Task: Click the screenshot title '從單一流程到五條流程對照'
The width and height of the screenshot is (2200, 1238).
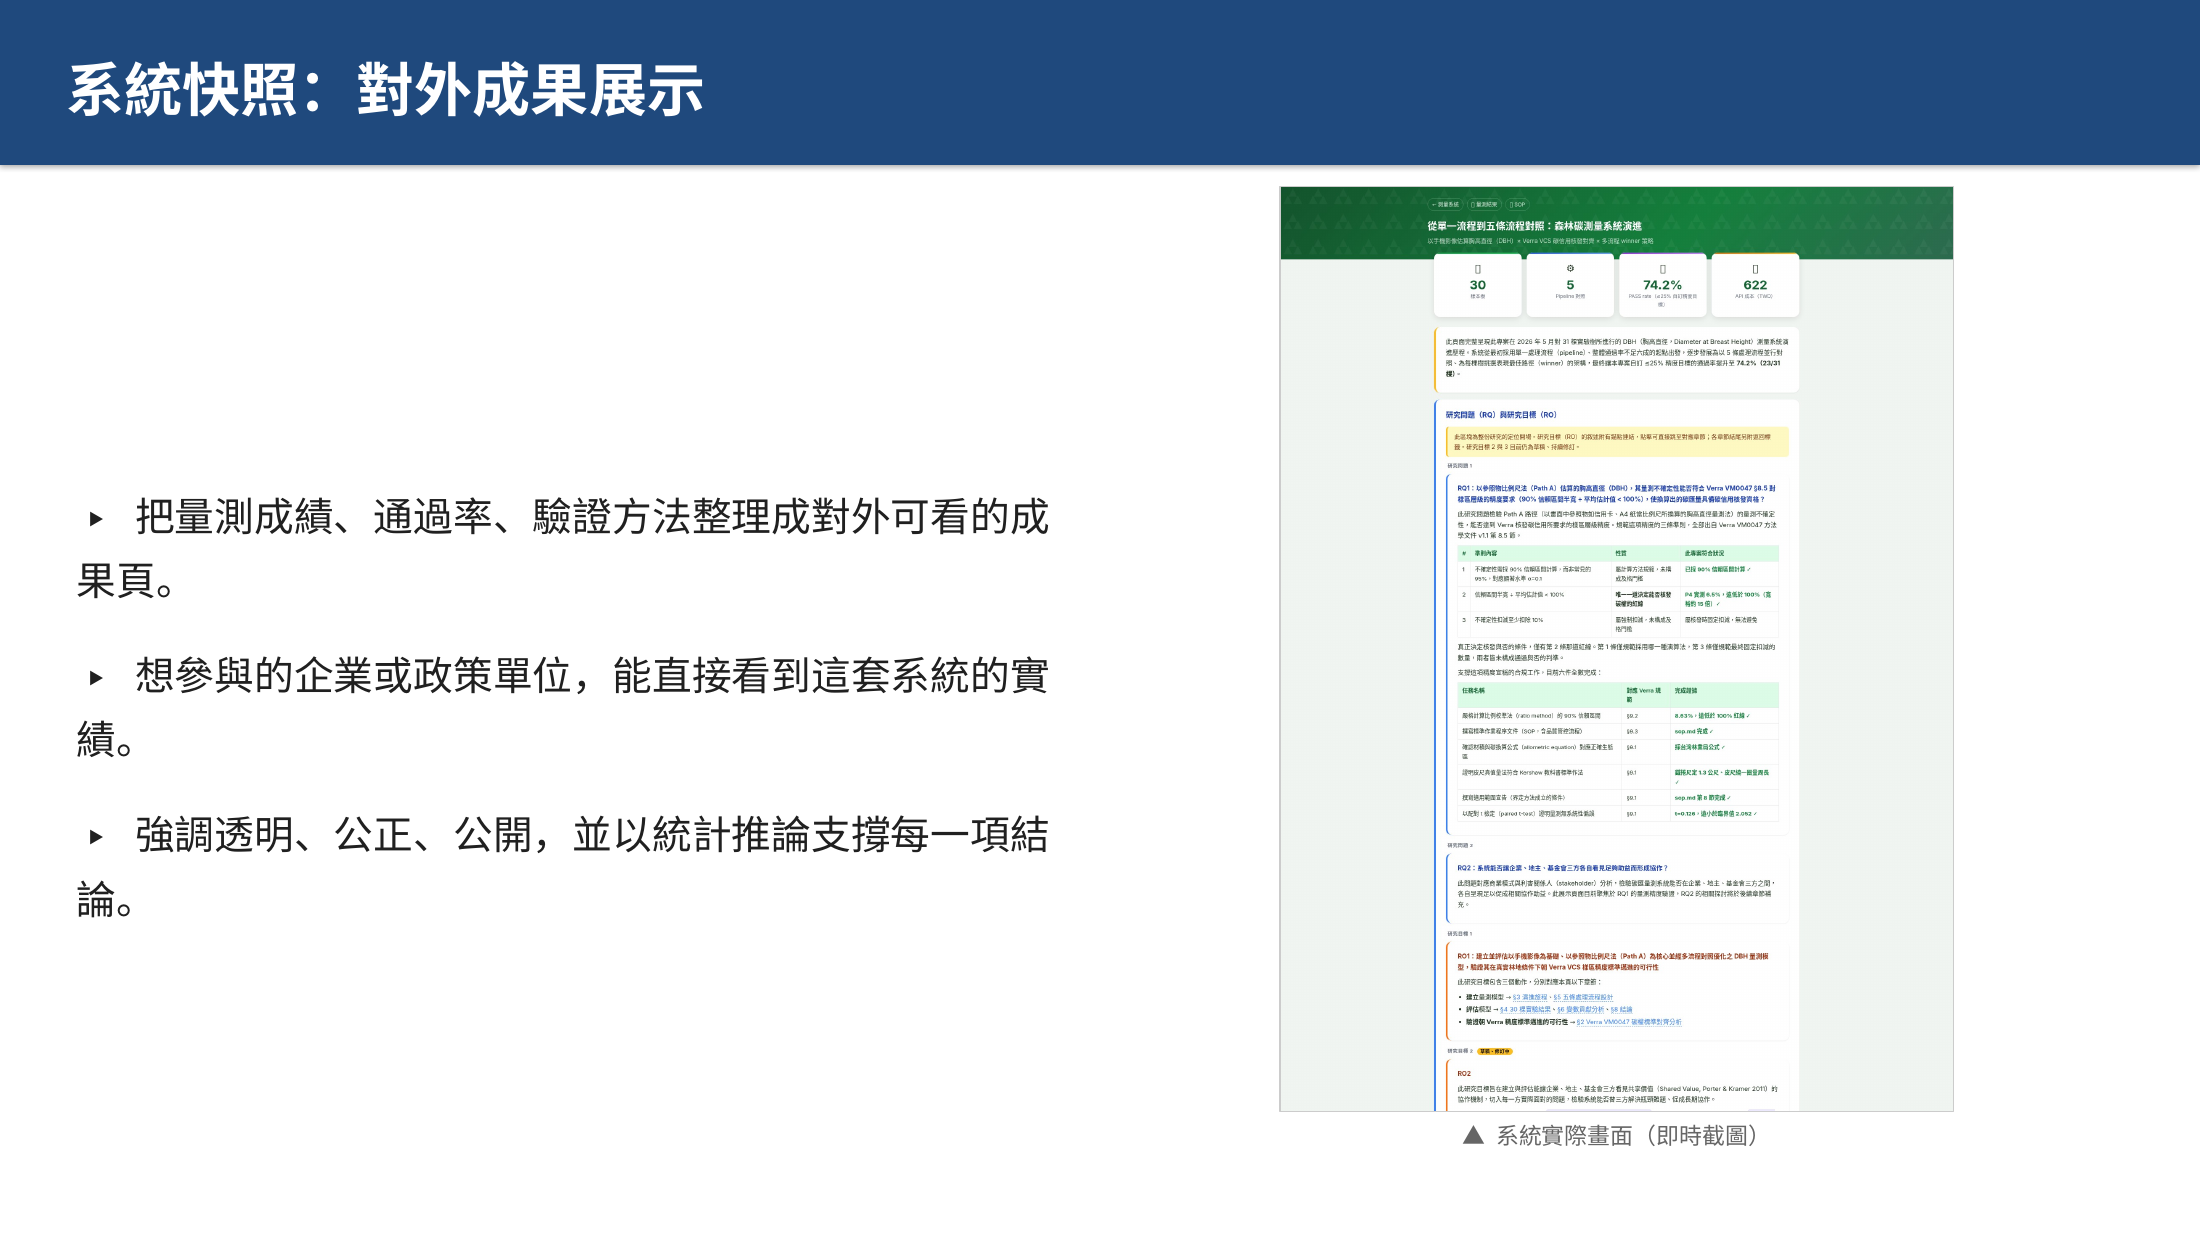Action: click(x=1534, y=226)
